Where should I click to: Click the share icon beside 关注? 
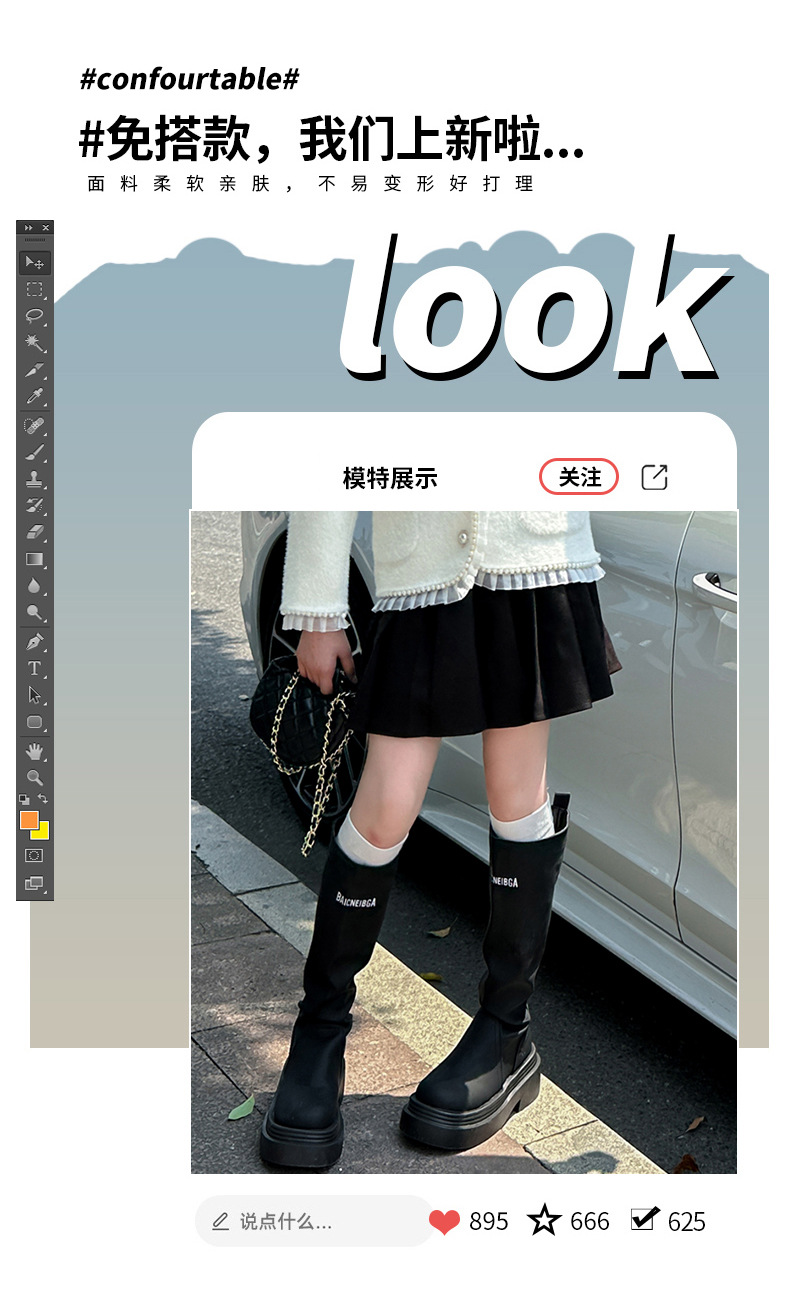tap(654, 477)
